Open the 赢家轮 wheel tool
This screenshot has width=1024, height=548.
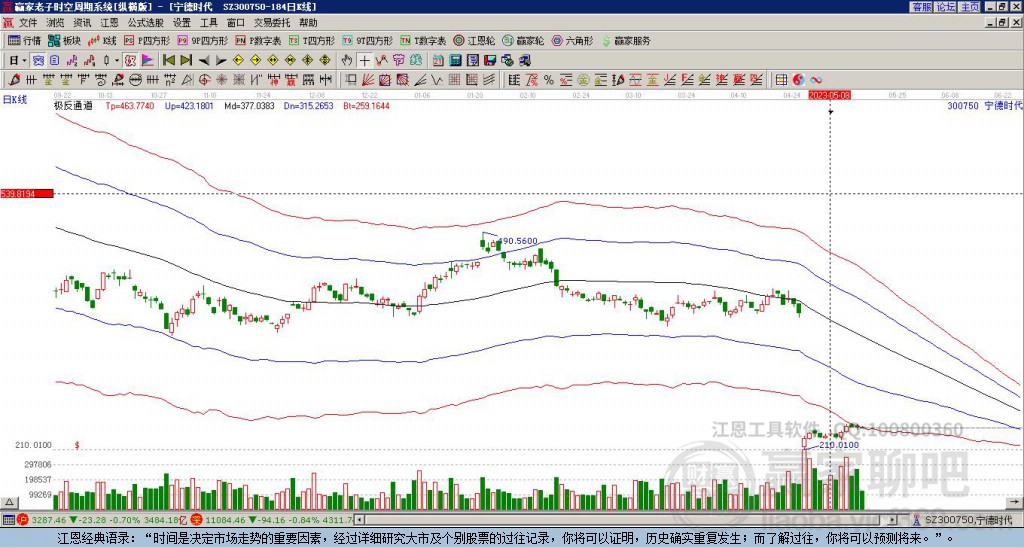(x=523, y=40)
